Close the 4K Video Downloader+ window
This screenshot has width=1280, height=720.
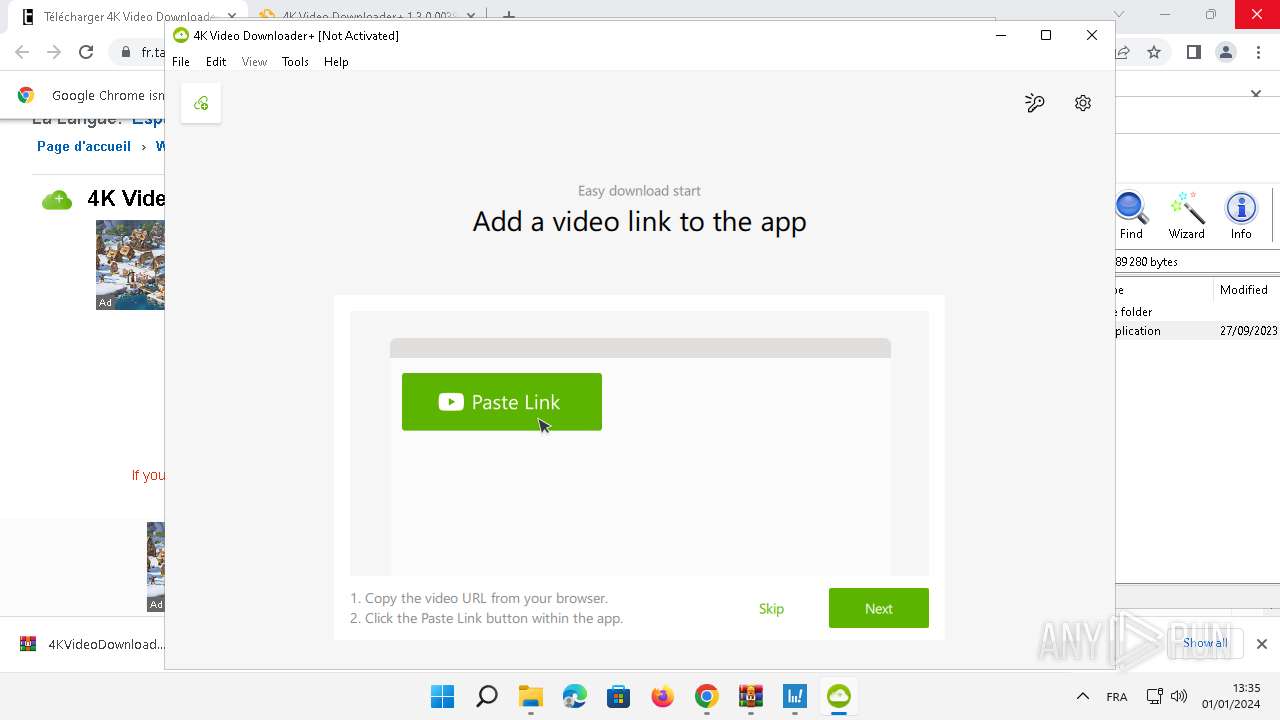click(1092, 35)
